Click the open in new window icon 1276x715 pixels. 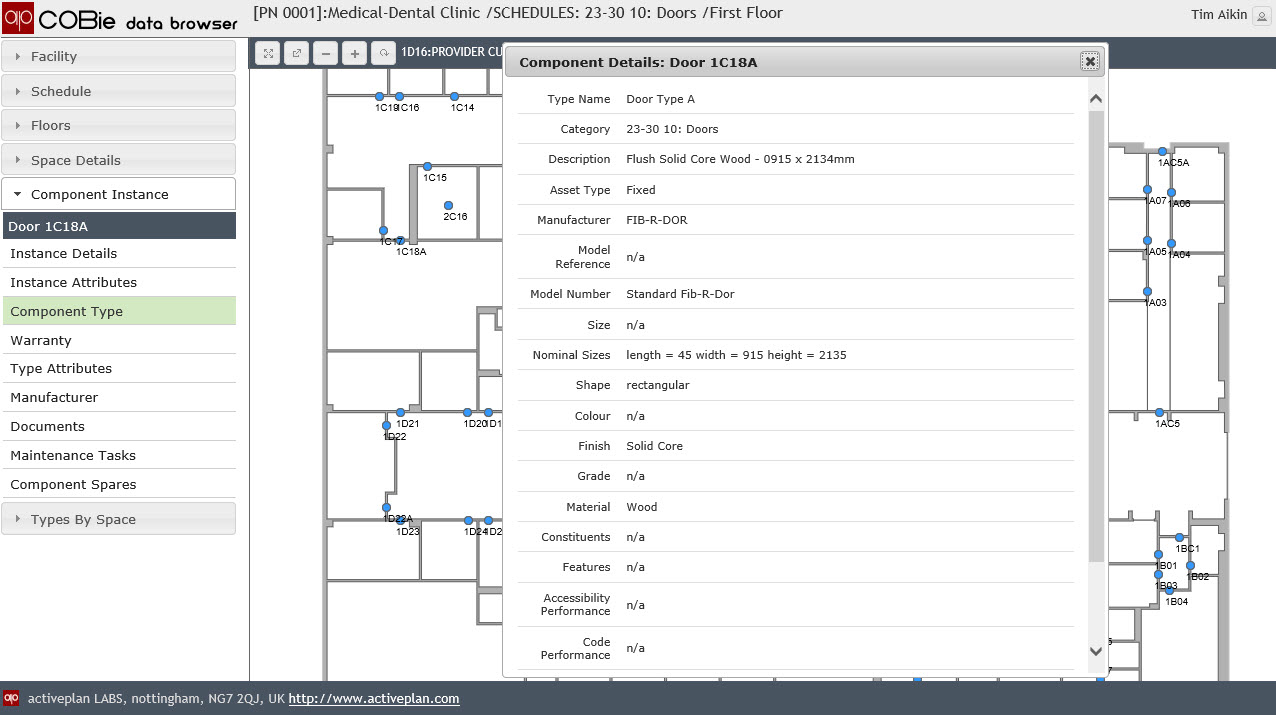pyautogui.click(x=297, y=53)
